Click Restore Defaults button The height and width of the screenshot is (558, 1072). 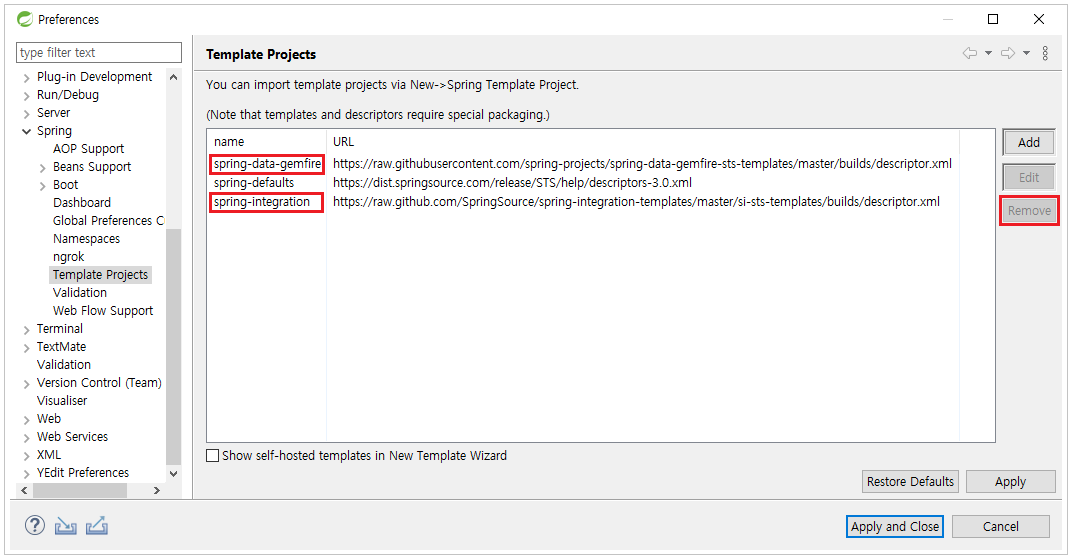pos(910,481)
